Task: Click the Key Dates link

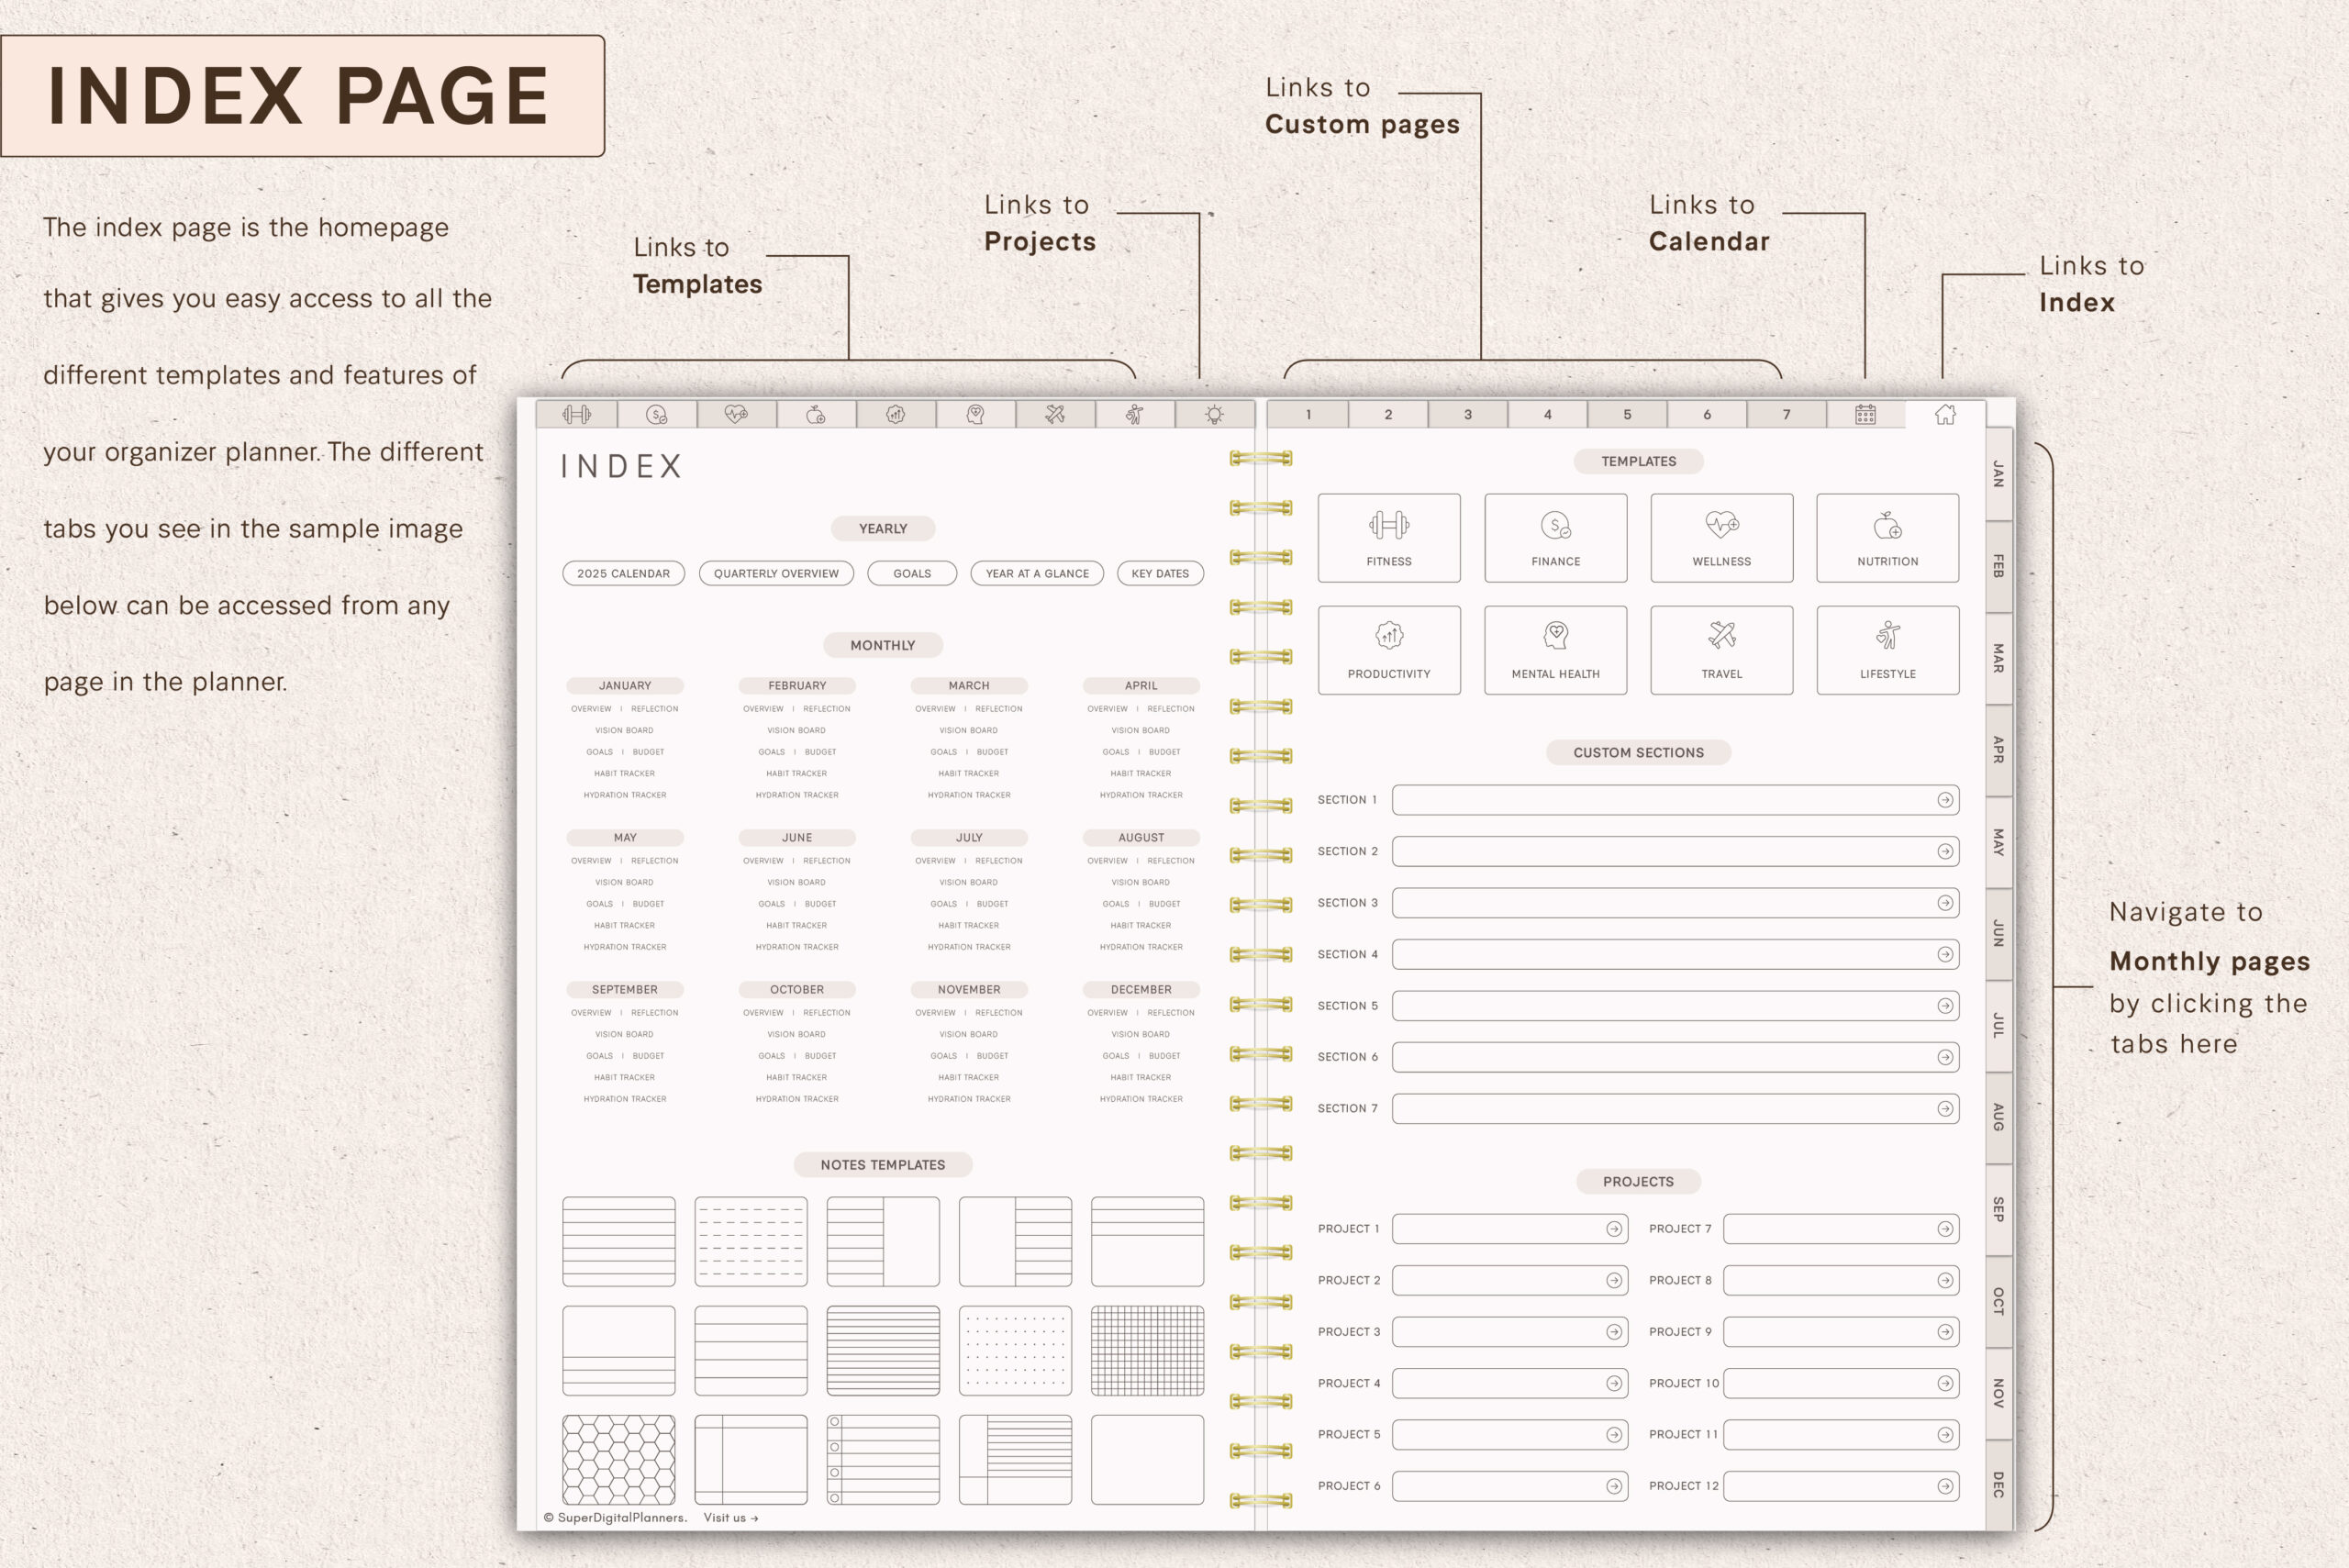Action: point(1160,573)
